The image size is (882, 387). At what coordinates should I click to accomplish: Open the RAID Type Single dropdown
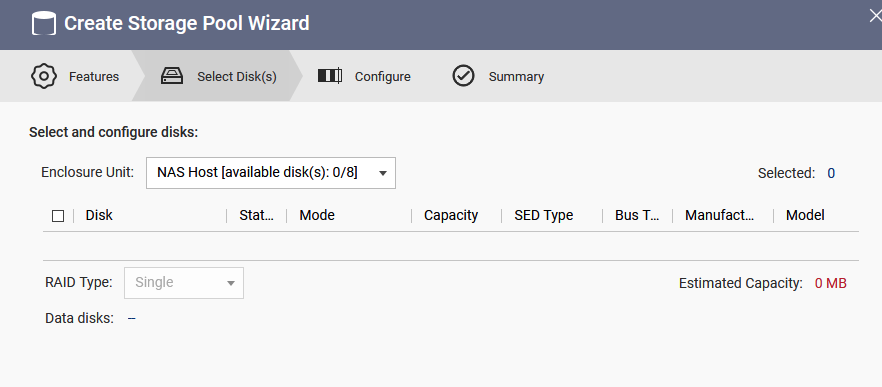click(x=184, y=283)
